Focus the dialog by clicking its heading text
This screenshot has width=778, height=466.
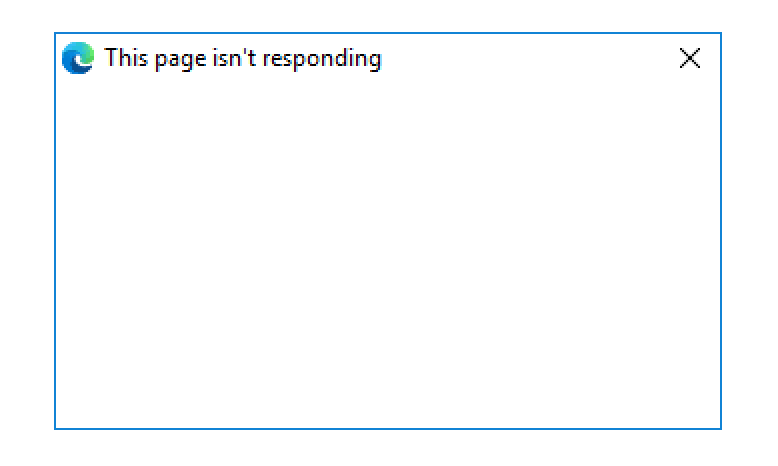point(243,59)
